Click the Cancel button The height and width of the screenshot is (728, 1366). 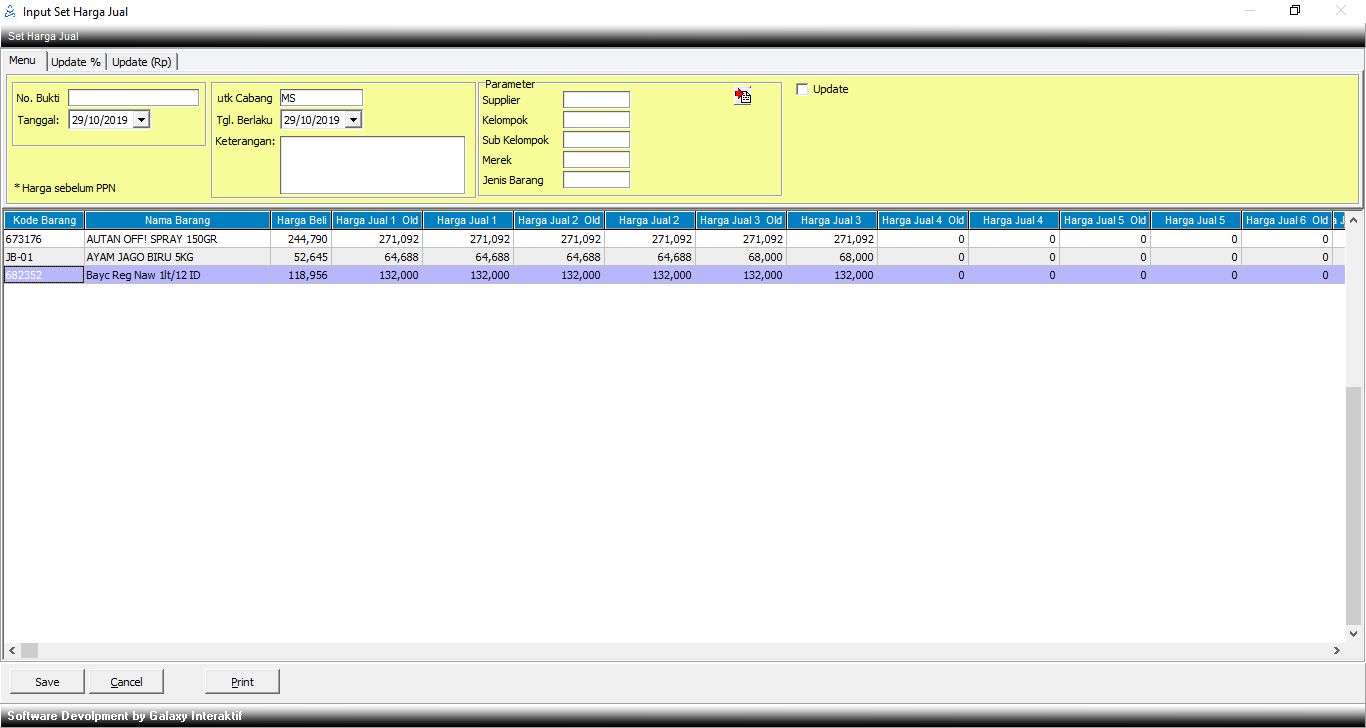coord(126,682)
